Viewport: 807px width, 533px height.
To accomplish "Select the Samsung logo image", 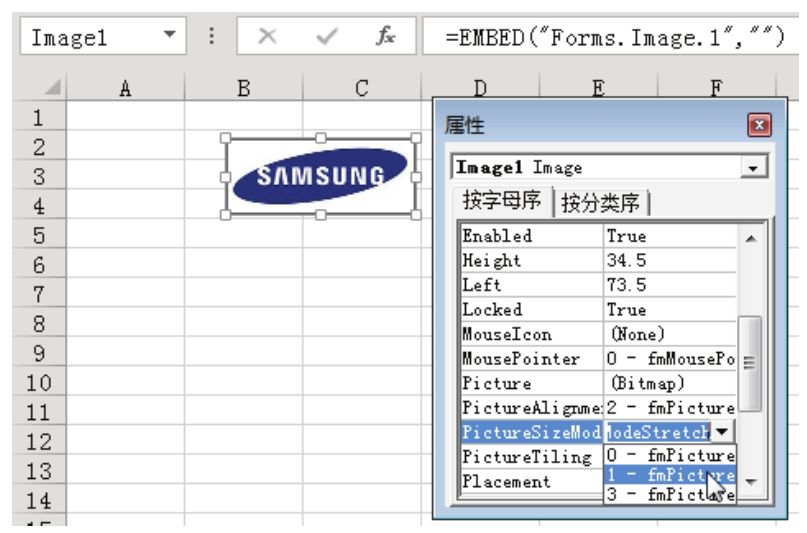I will [321, 177].
